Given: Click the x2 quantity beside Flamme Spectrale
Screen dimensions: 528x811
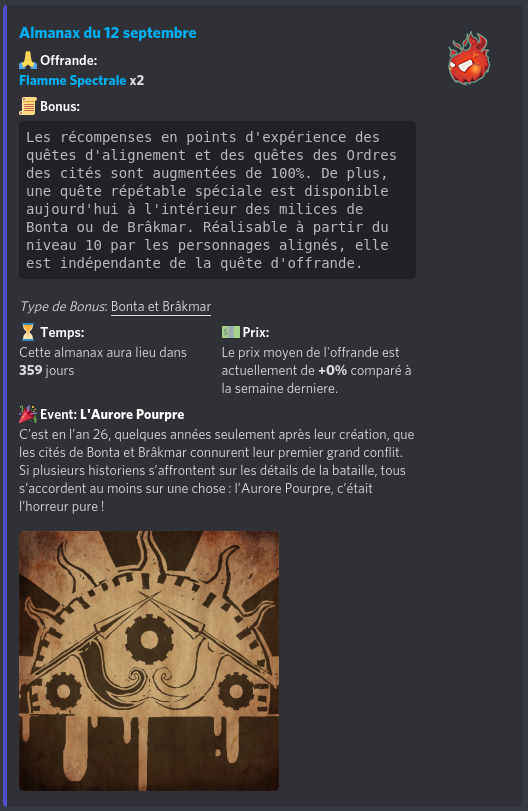Looking at the screenshot, I should [137, 80].
